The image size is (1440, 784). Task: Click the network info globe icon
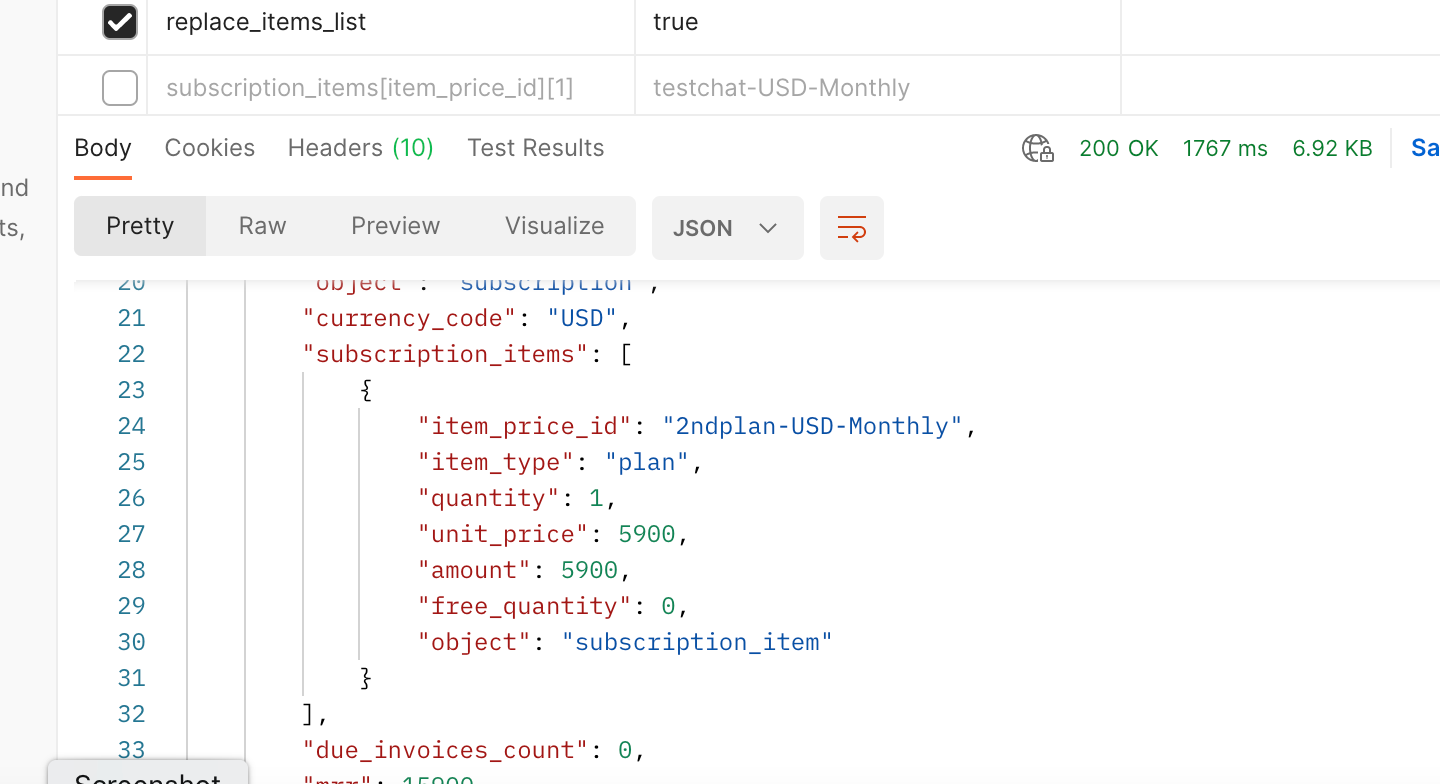1037,149
